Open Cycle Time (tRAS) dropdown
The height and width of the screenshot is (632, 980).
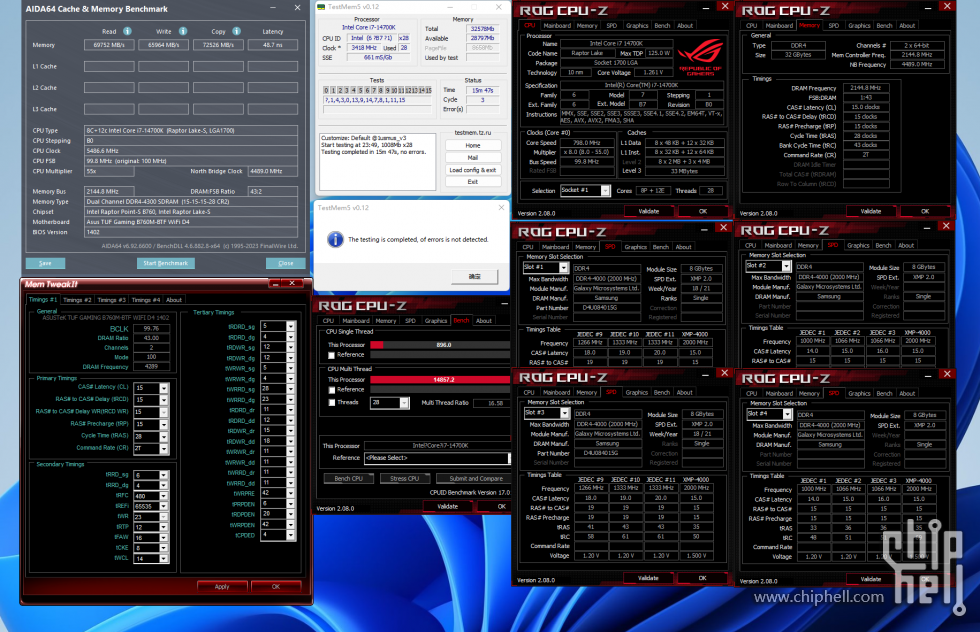pos(164,436)
